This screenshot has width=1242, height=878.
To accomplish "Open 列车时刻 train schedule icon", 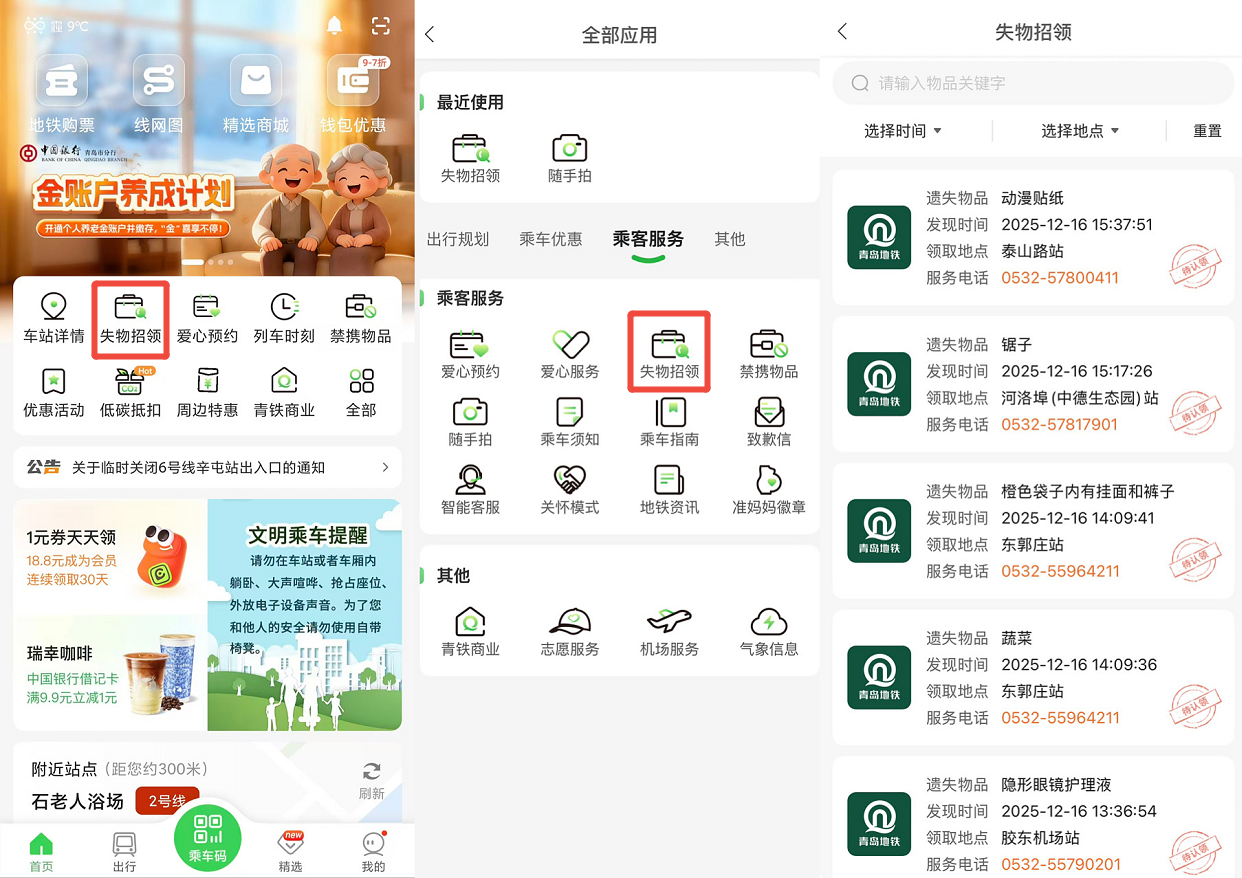I will coord(284,318).
